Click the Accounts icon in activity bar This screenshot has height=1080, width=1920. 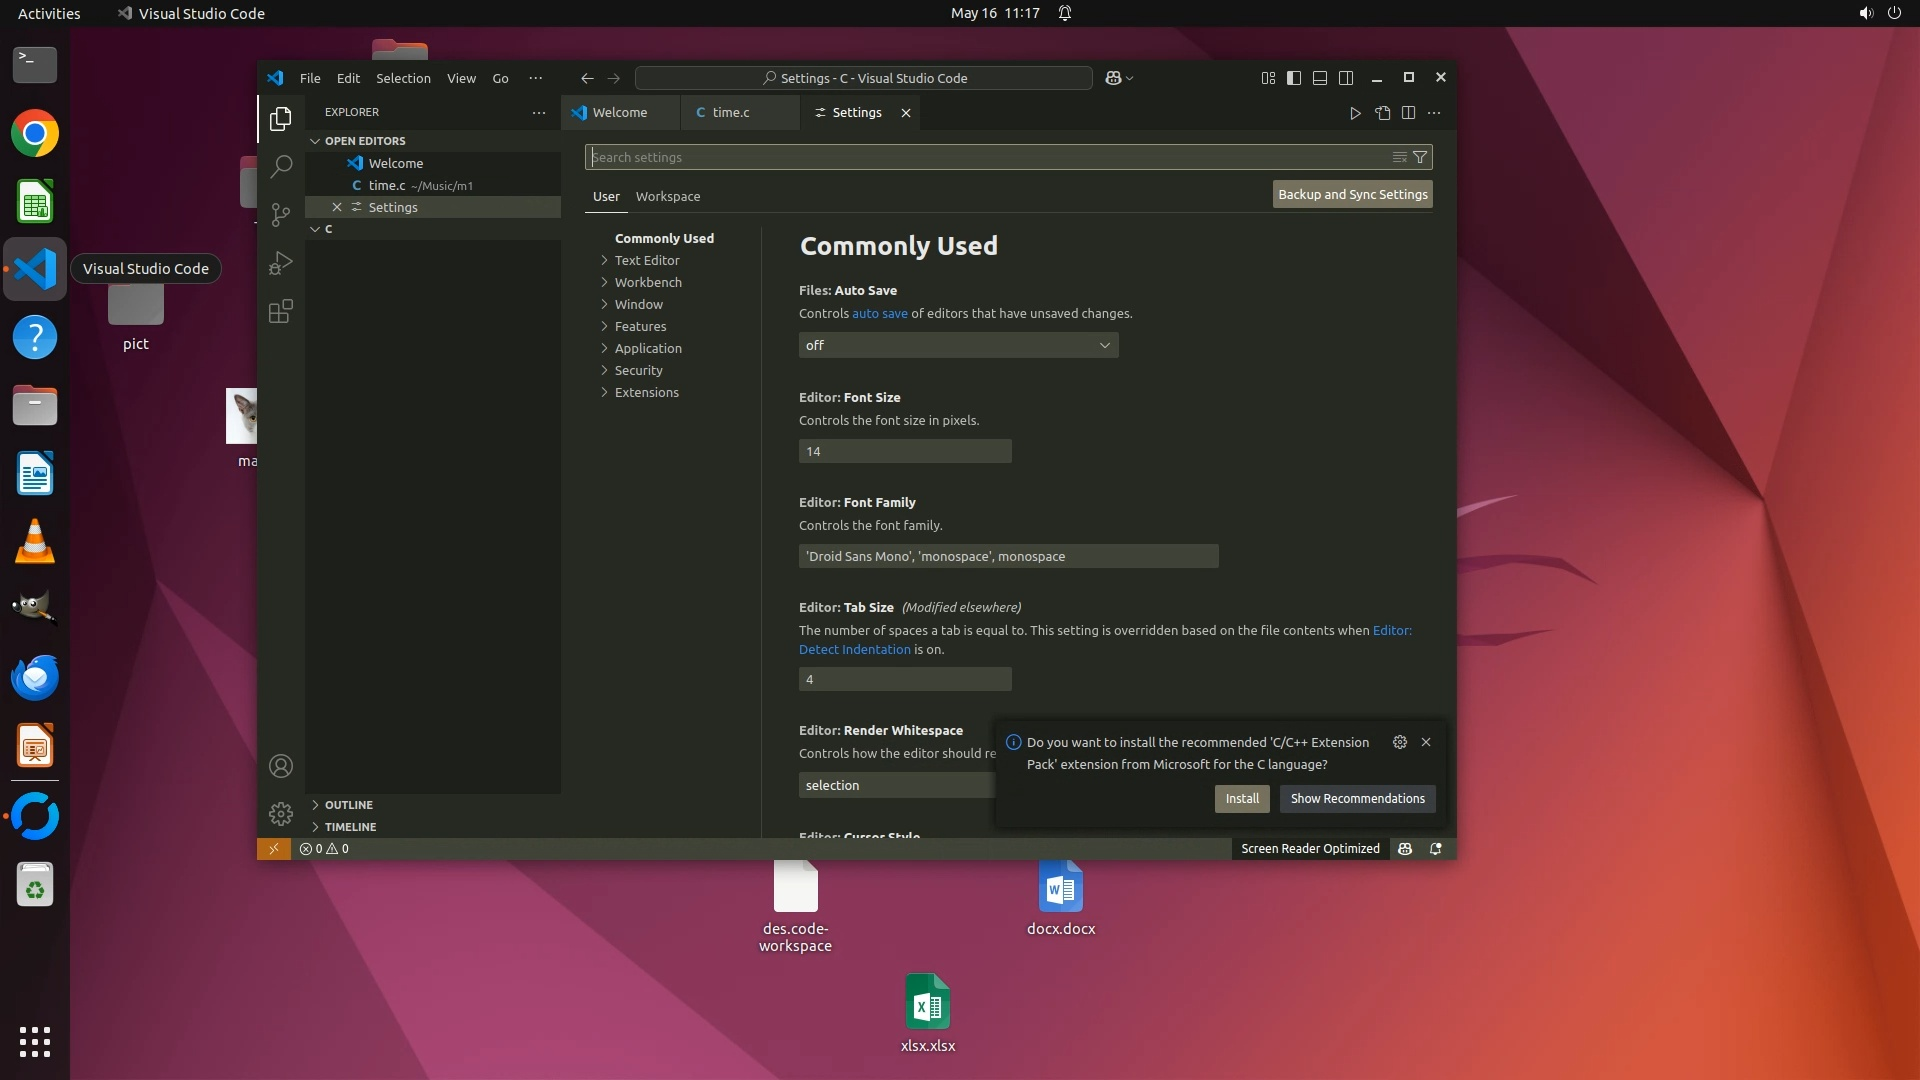click(x=281, y=766)
